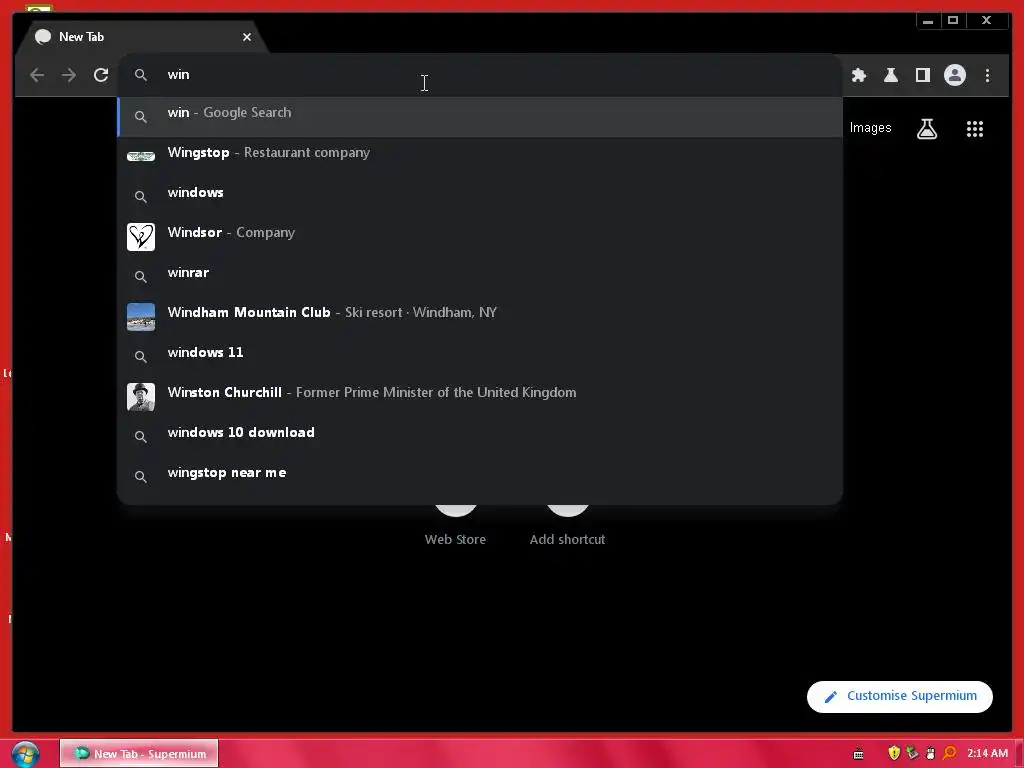Click the search icon in address bar
This screenshot has width=1024, height=768.
click(140, 75)
